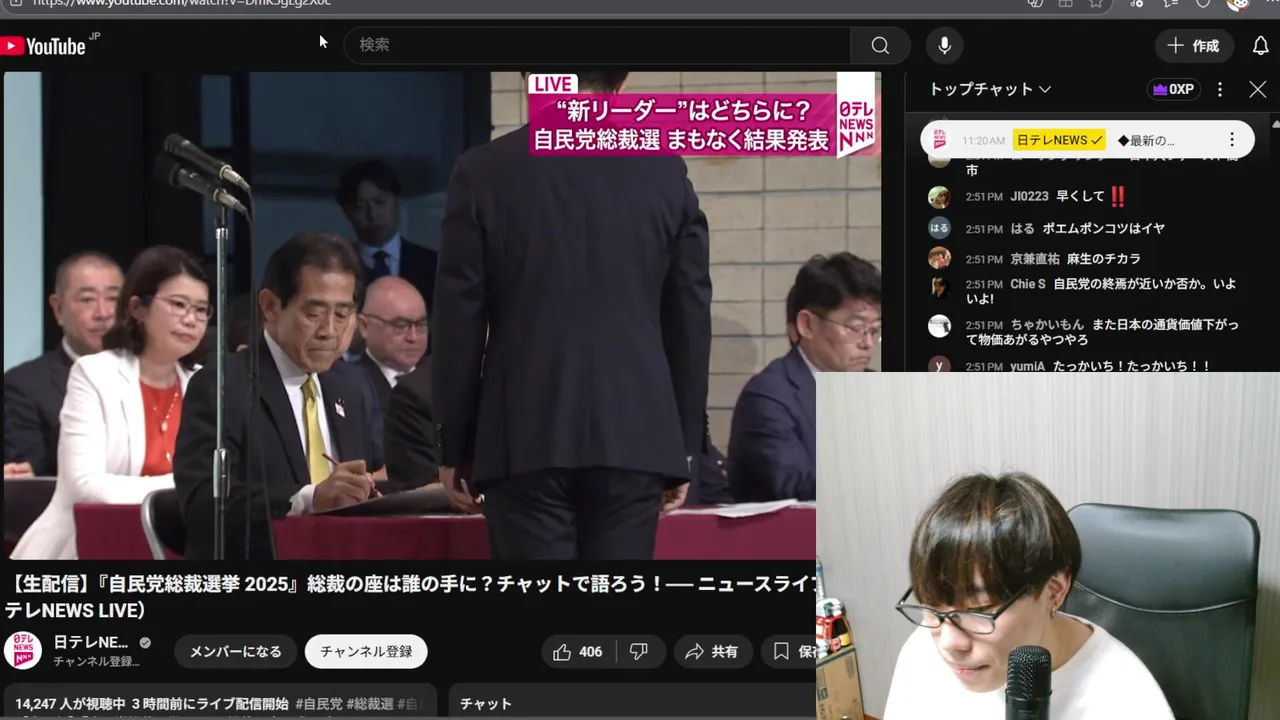Screen dimensions: 1280x720
Task: Open the 日テレNE... channel name link
Action: pyautogui.click(x=91, y=642)
